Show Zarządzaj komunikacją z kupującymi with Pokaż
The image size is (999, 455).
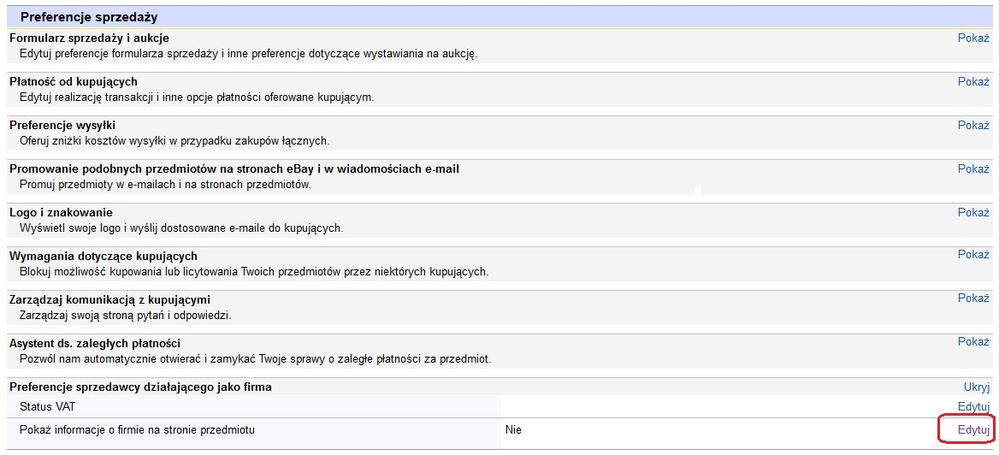(x=972, y=298)
